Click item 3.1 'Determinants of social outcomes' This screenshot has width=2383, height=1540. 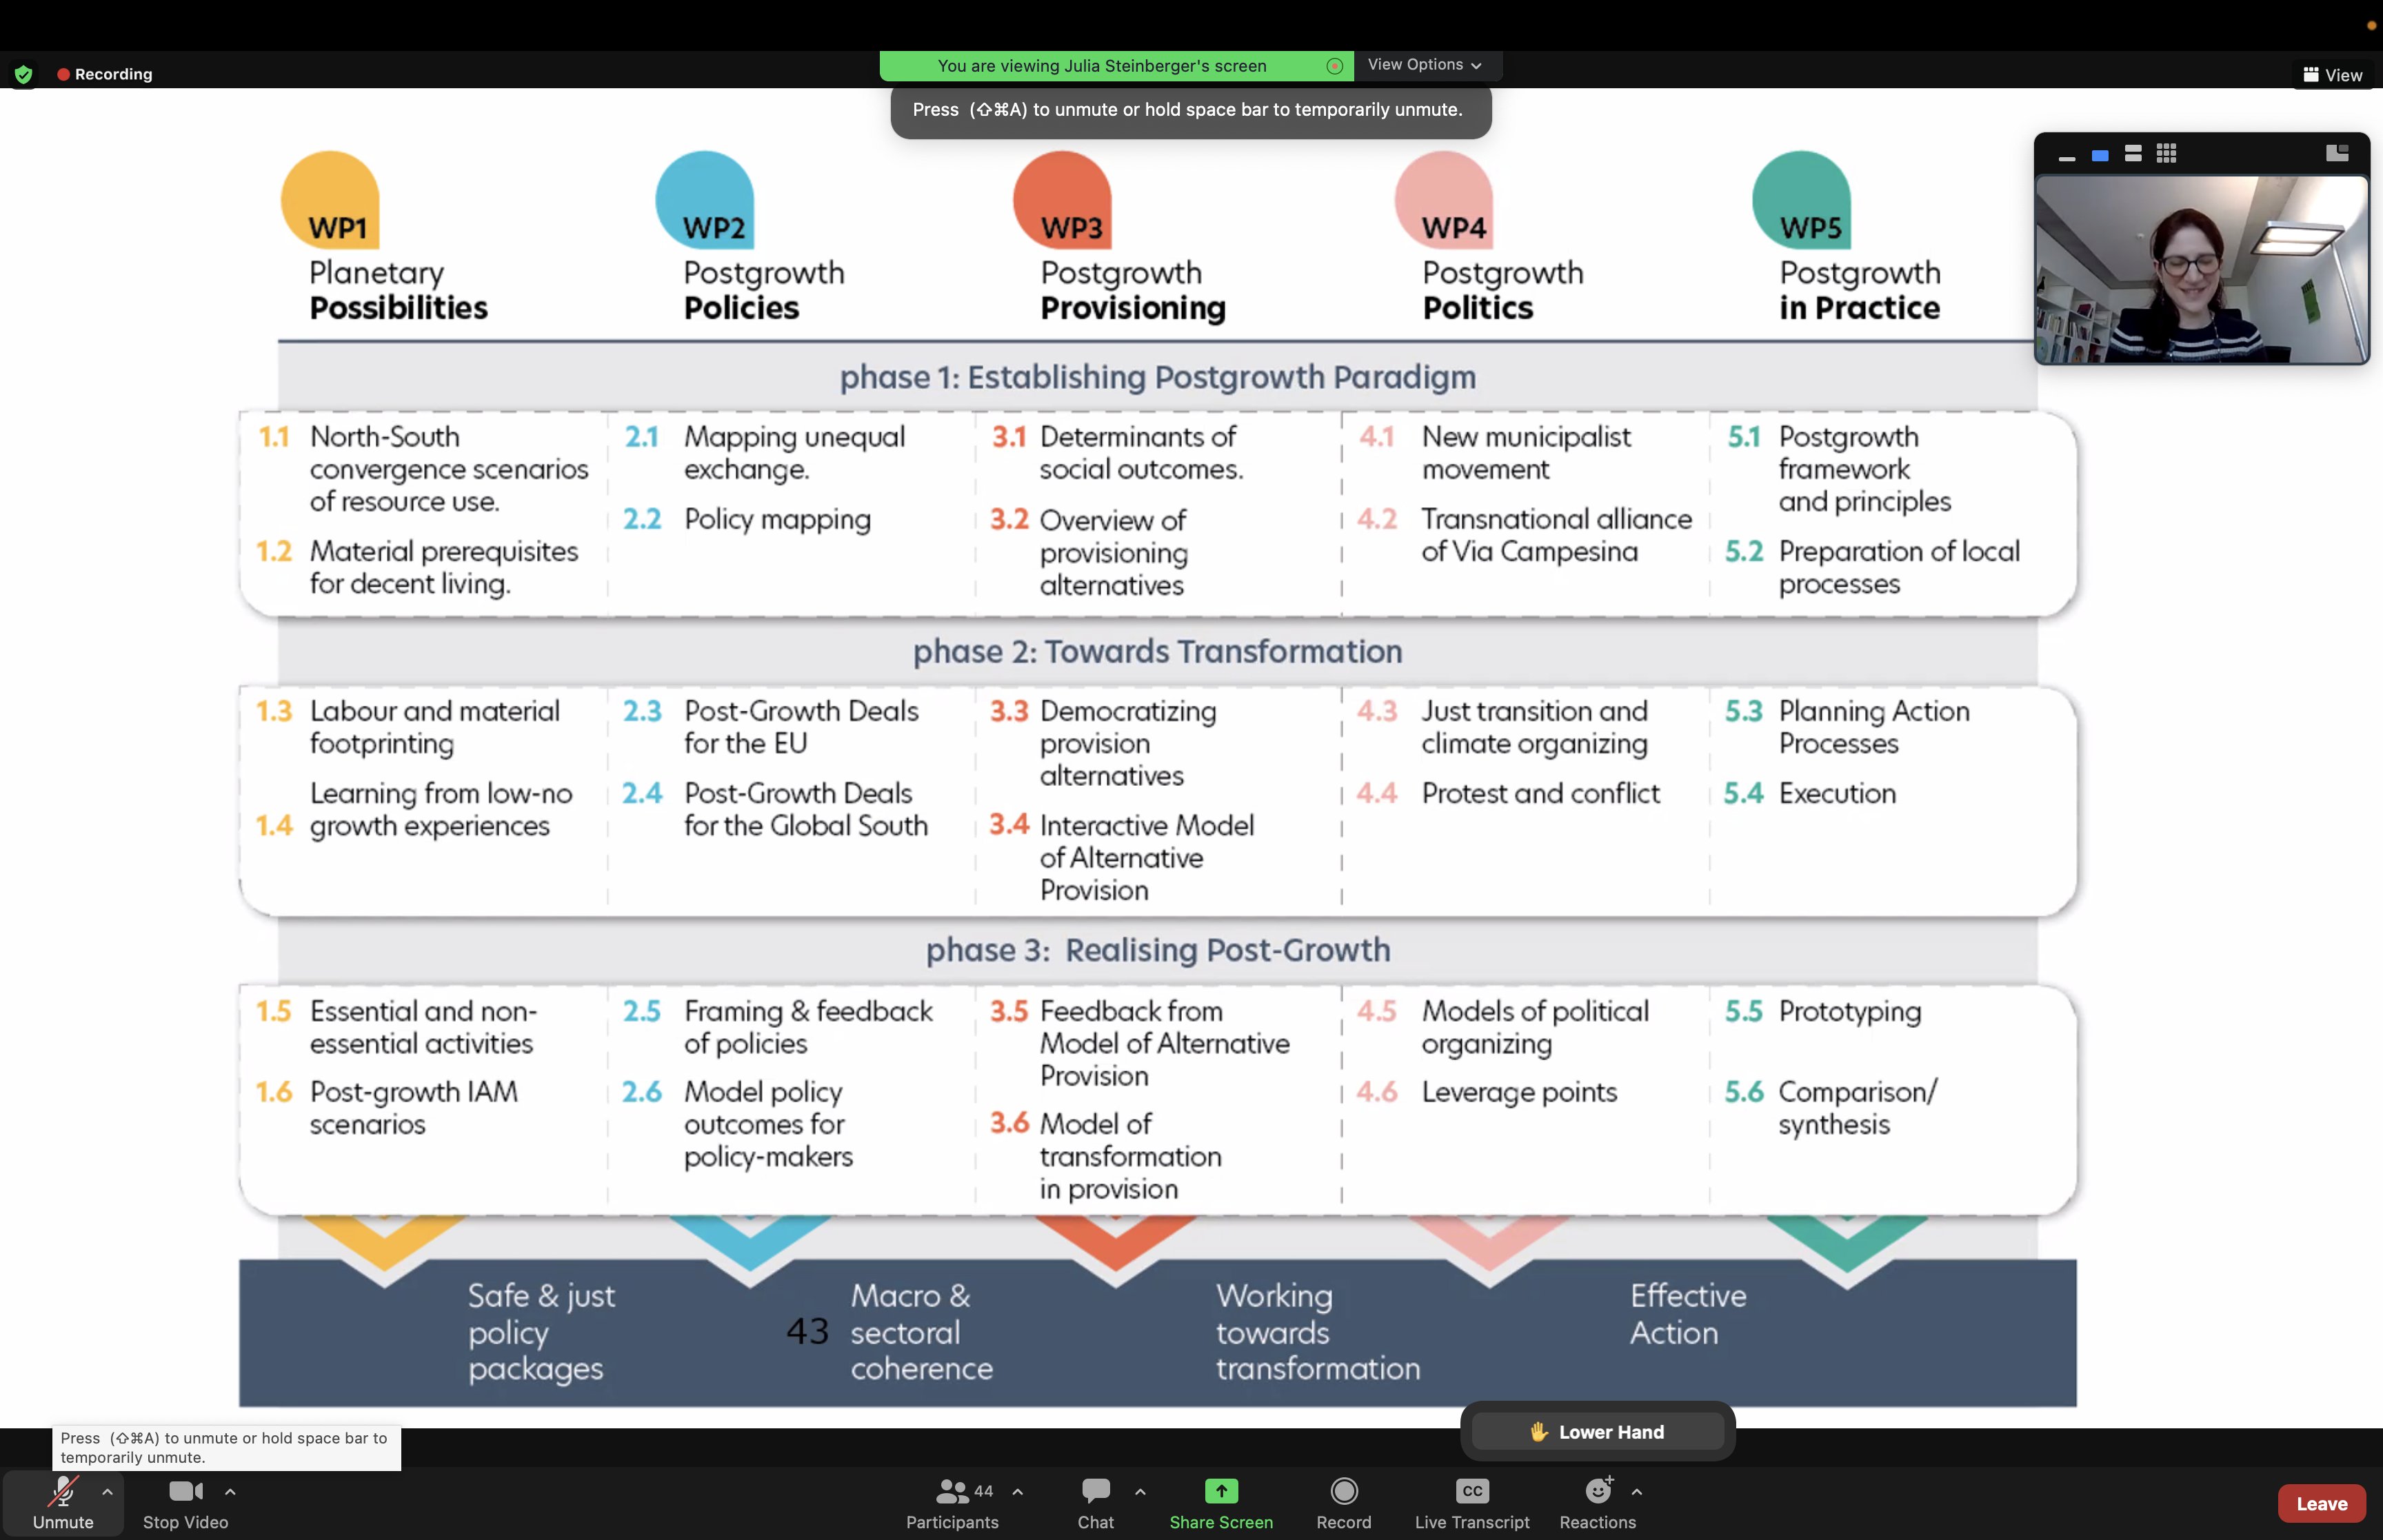click(1141, 453)
